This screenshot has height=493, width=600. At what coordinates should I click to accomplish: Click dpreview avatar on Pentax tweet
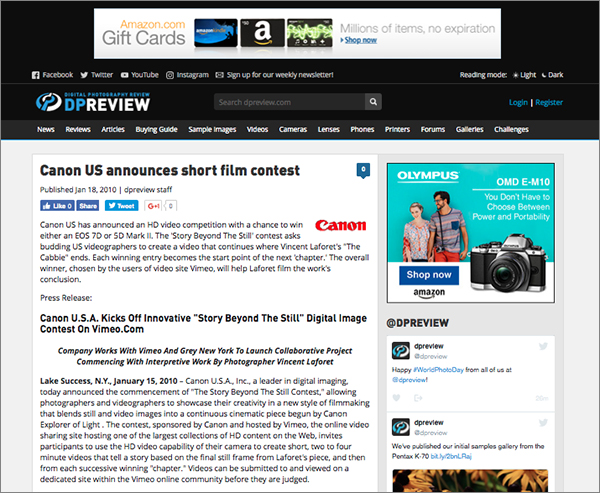click(401, 427)
